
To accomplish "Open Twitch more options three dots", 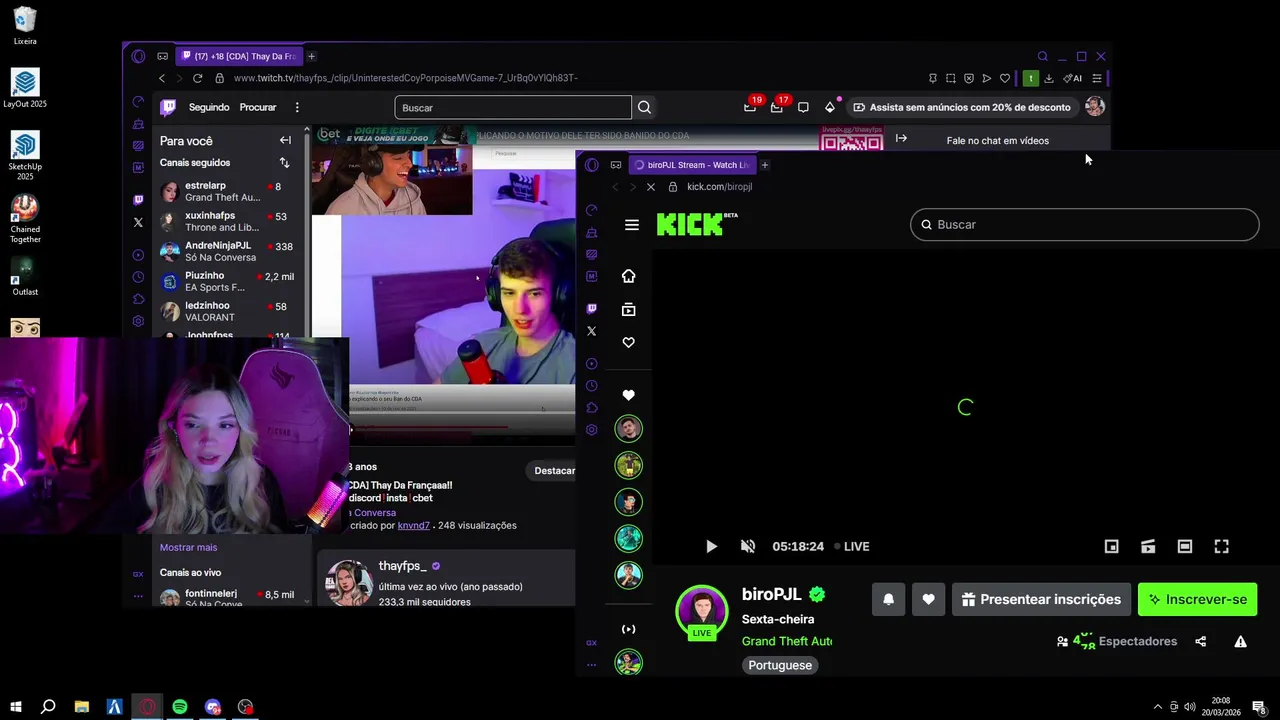I will pyautogui.click(x=297, y=107).
